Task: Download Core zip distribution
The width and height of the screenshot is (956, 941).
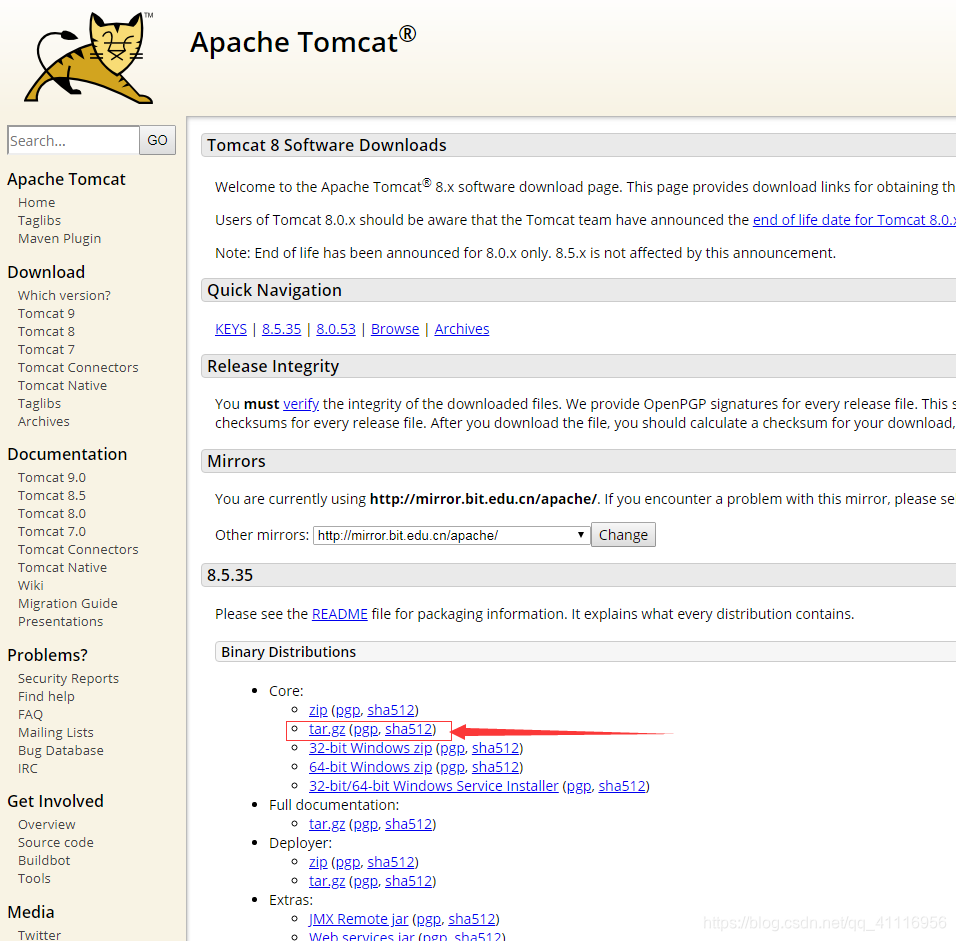Action: pos(318,710)
